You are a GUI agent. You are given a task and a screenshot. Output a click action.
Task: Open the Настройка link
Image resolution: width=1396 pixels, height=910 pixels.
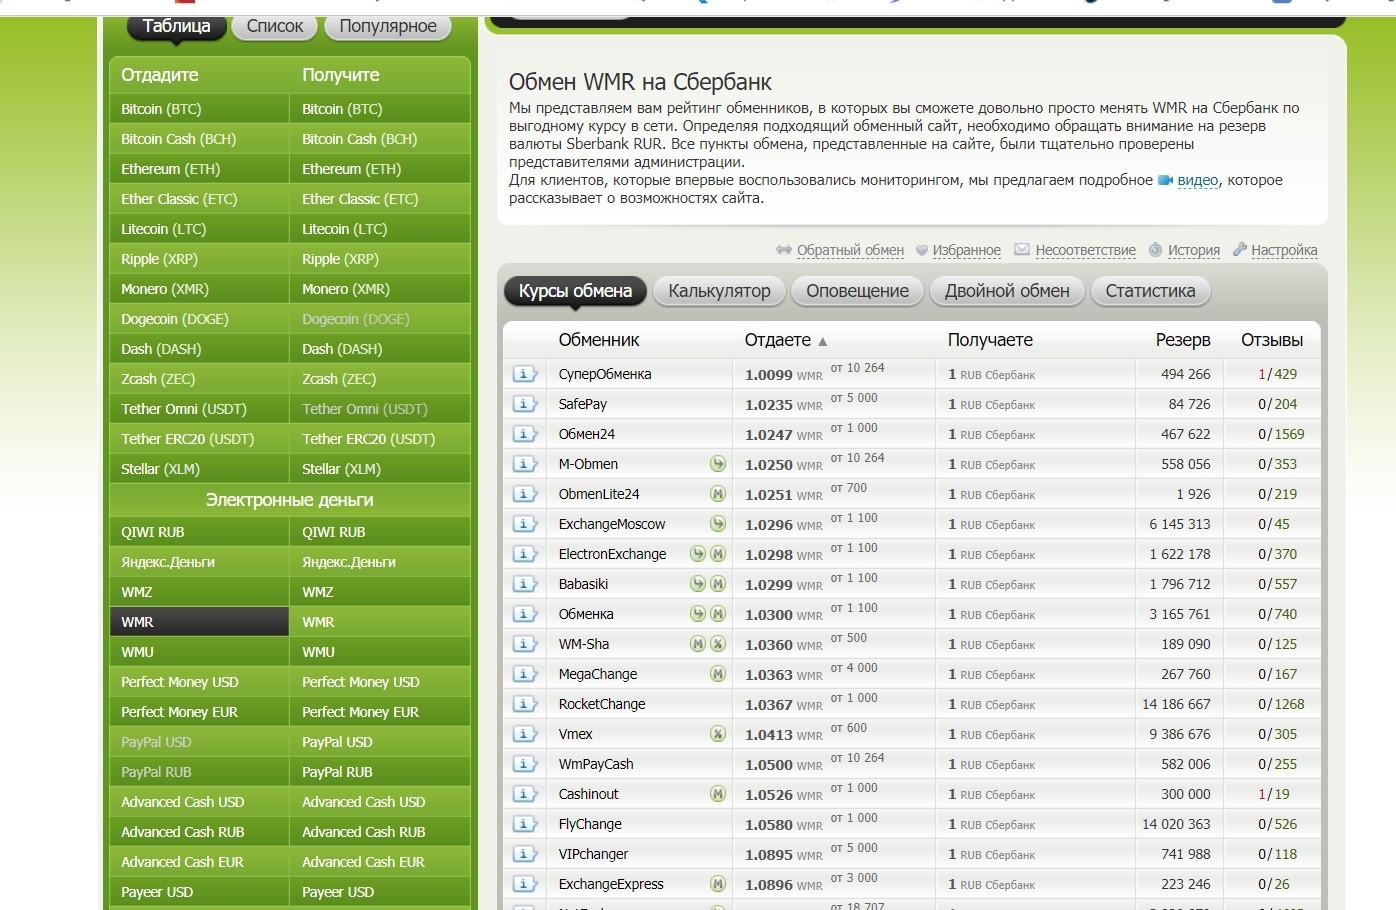tap(1284, 250)
